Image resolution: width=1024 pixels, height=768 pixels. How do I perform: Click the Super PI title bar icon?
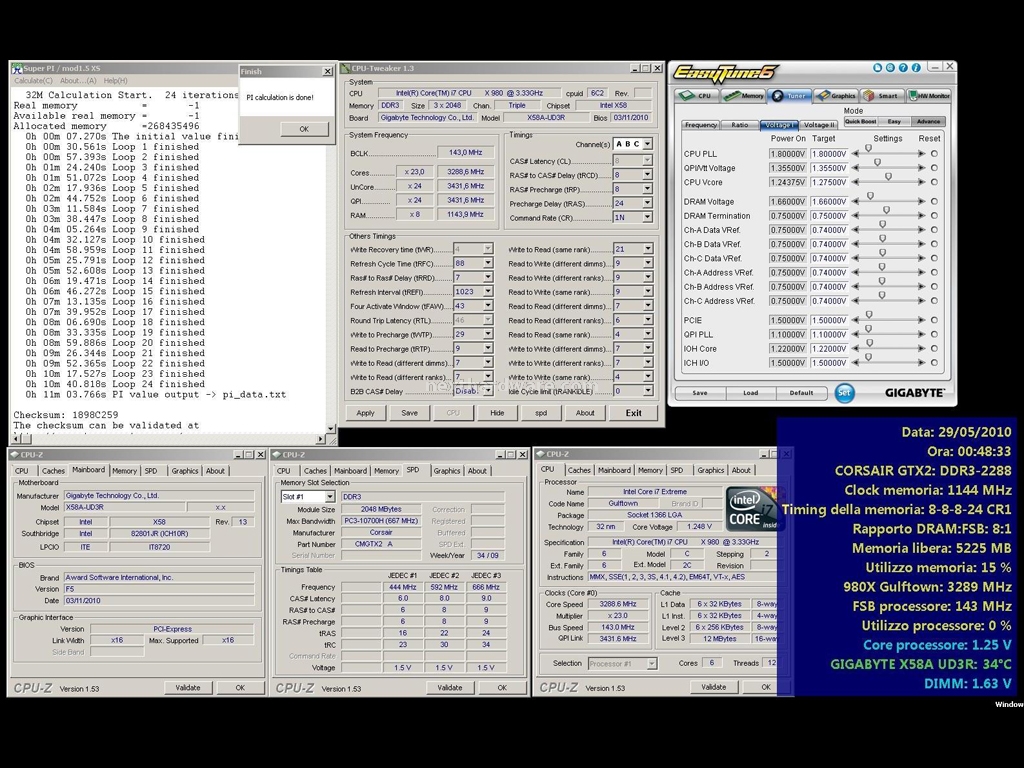click(18, 68)
